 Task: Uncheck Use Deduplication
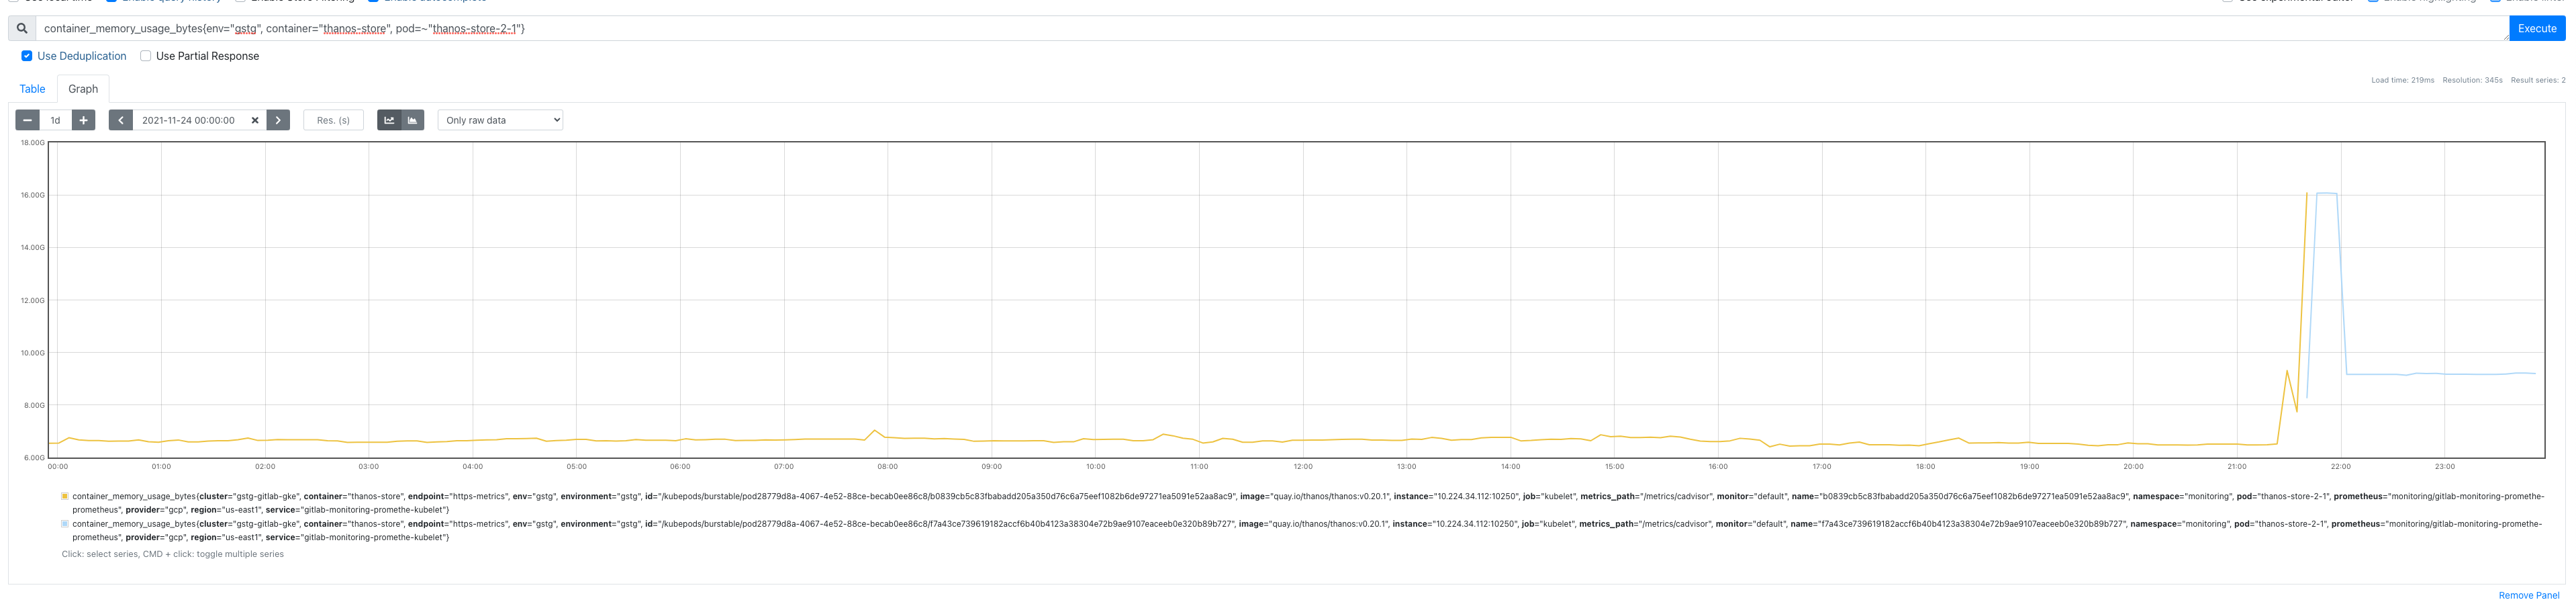pyautogui.click(x=27, y=56)
